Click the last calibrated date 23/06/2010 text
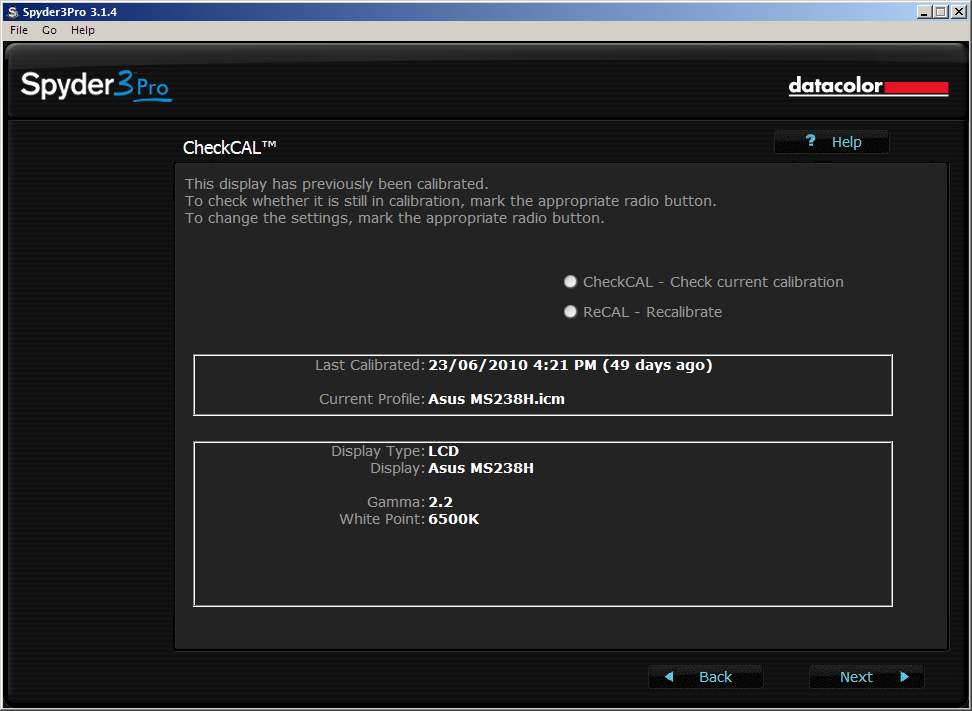This screenshot has width=972, height=711. click(x=570, y=365)
